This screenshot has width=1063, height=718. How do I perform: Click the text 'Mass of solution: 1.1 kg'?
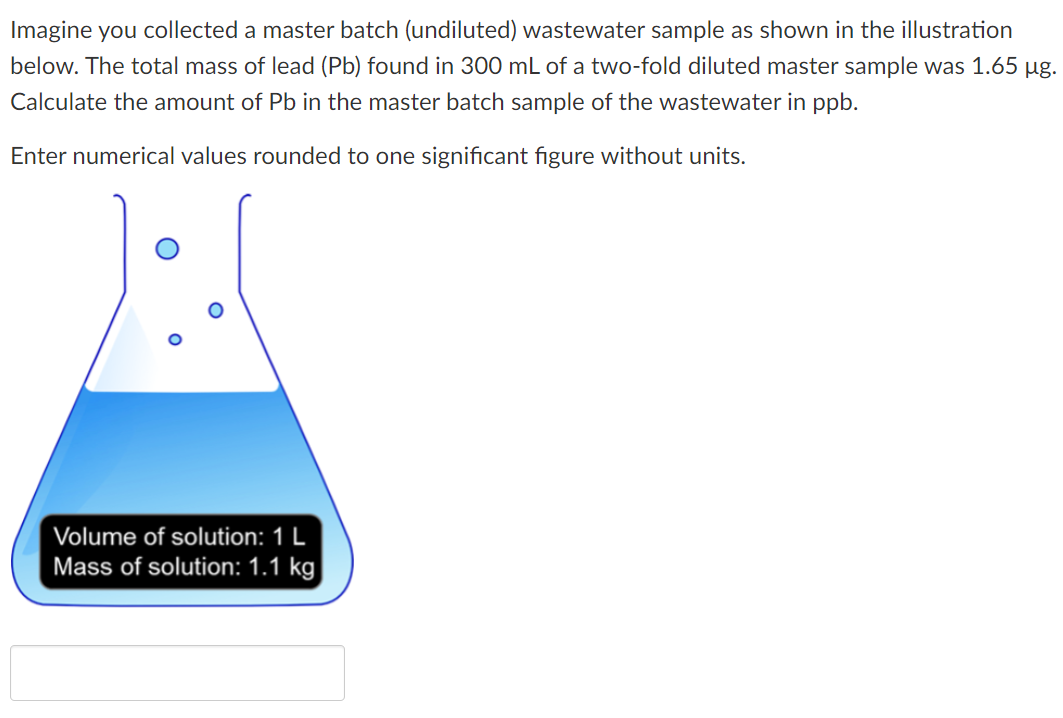coord(183,567)
